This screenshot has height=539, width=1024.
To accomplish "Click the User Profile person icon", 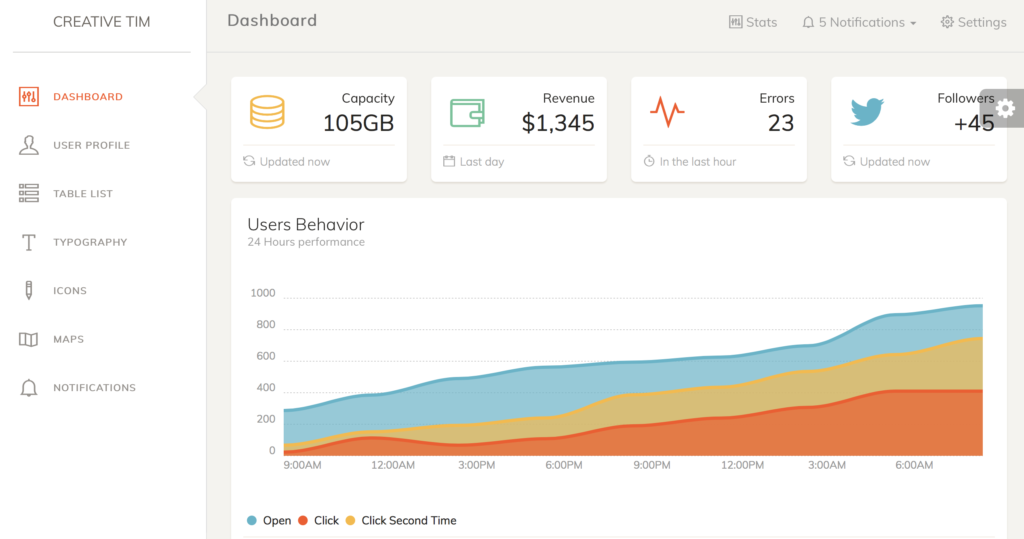I will (x=29, y=145).
